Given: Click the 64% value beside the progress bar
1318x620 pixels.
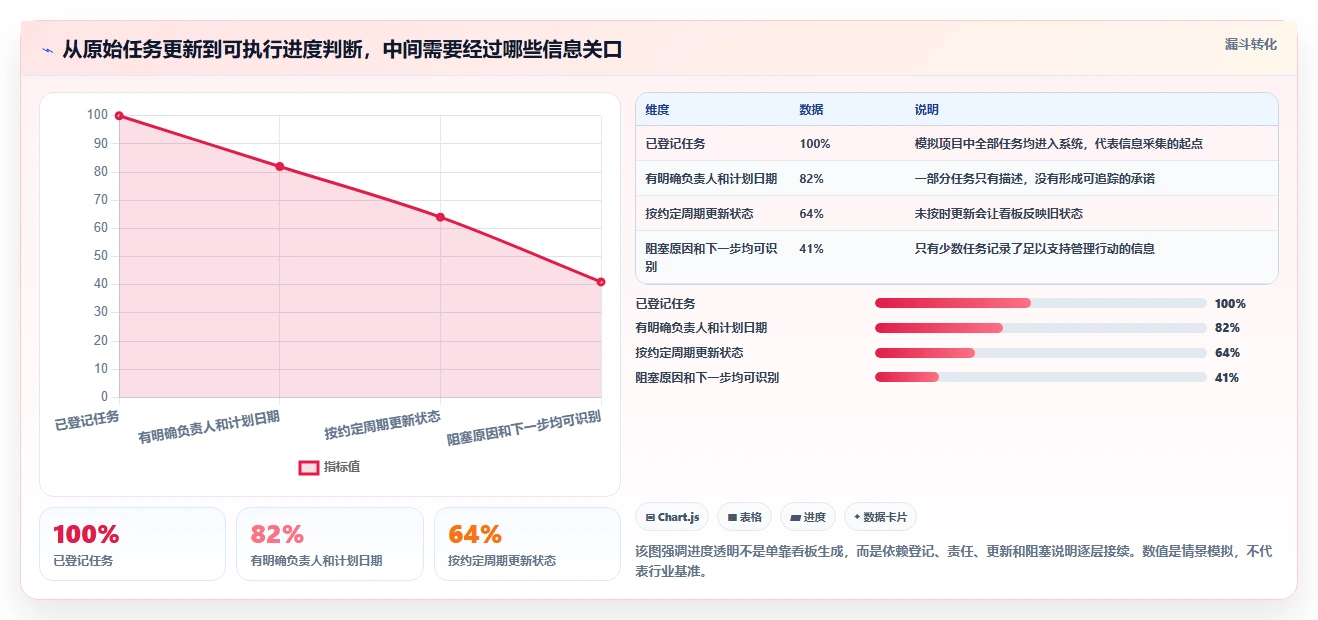Looking at the screenshot, I should tap(1227, 353).
